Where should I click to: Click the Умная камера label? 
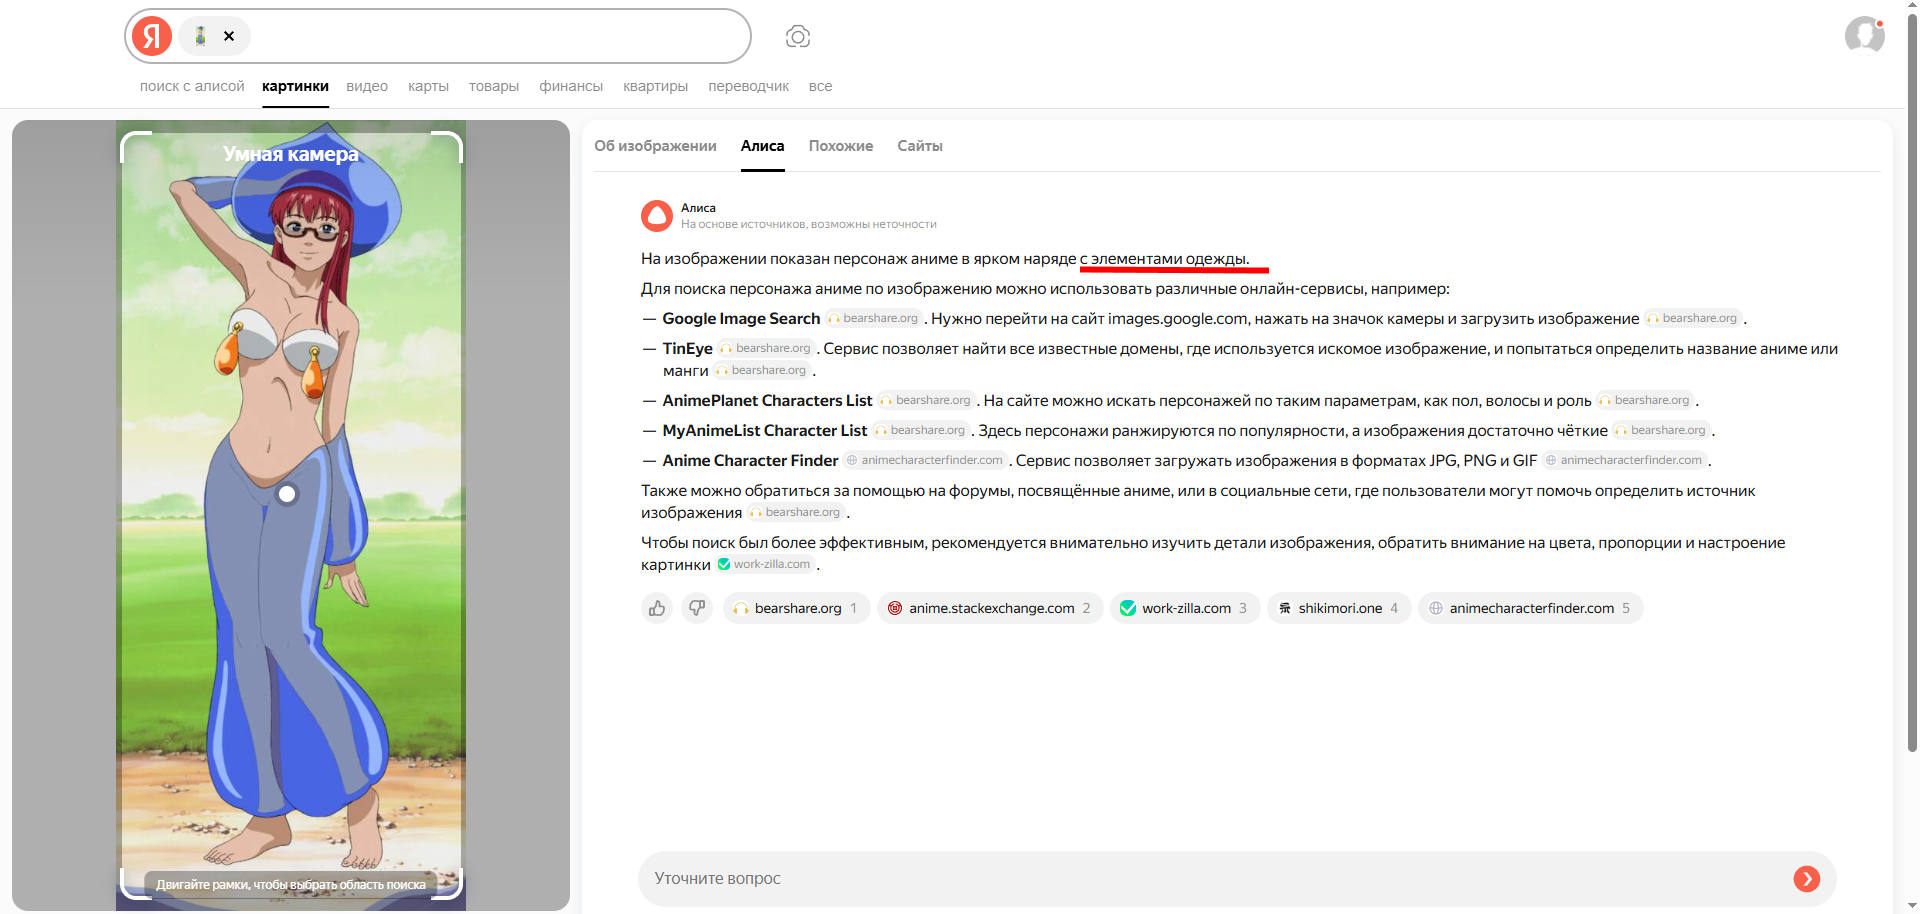point(291,154)
